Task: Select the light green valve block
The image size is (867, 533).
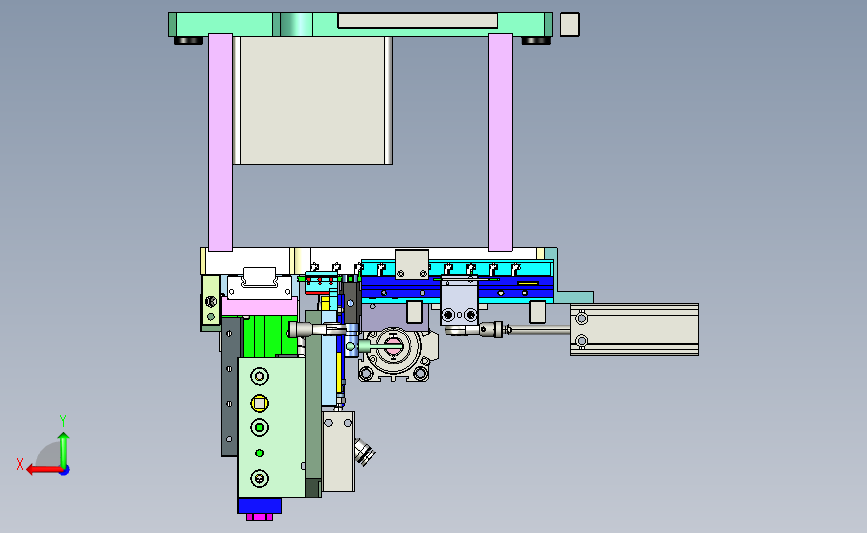Action: [271, 427]
